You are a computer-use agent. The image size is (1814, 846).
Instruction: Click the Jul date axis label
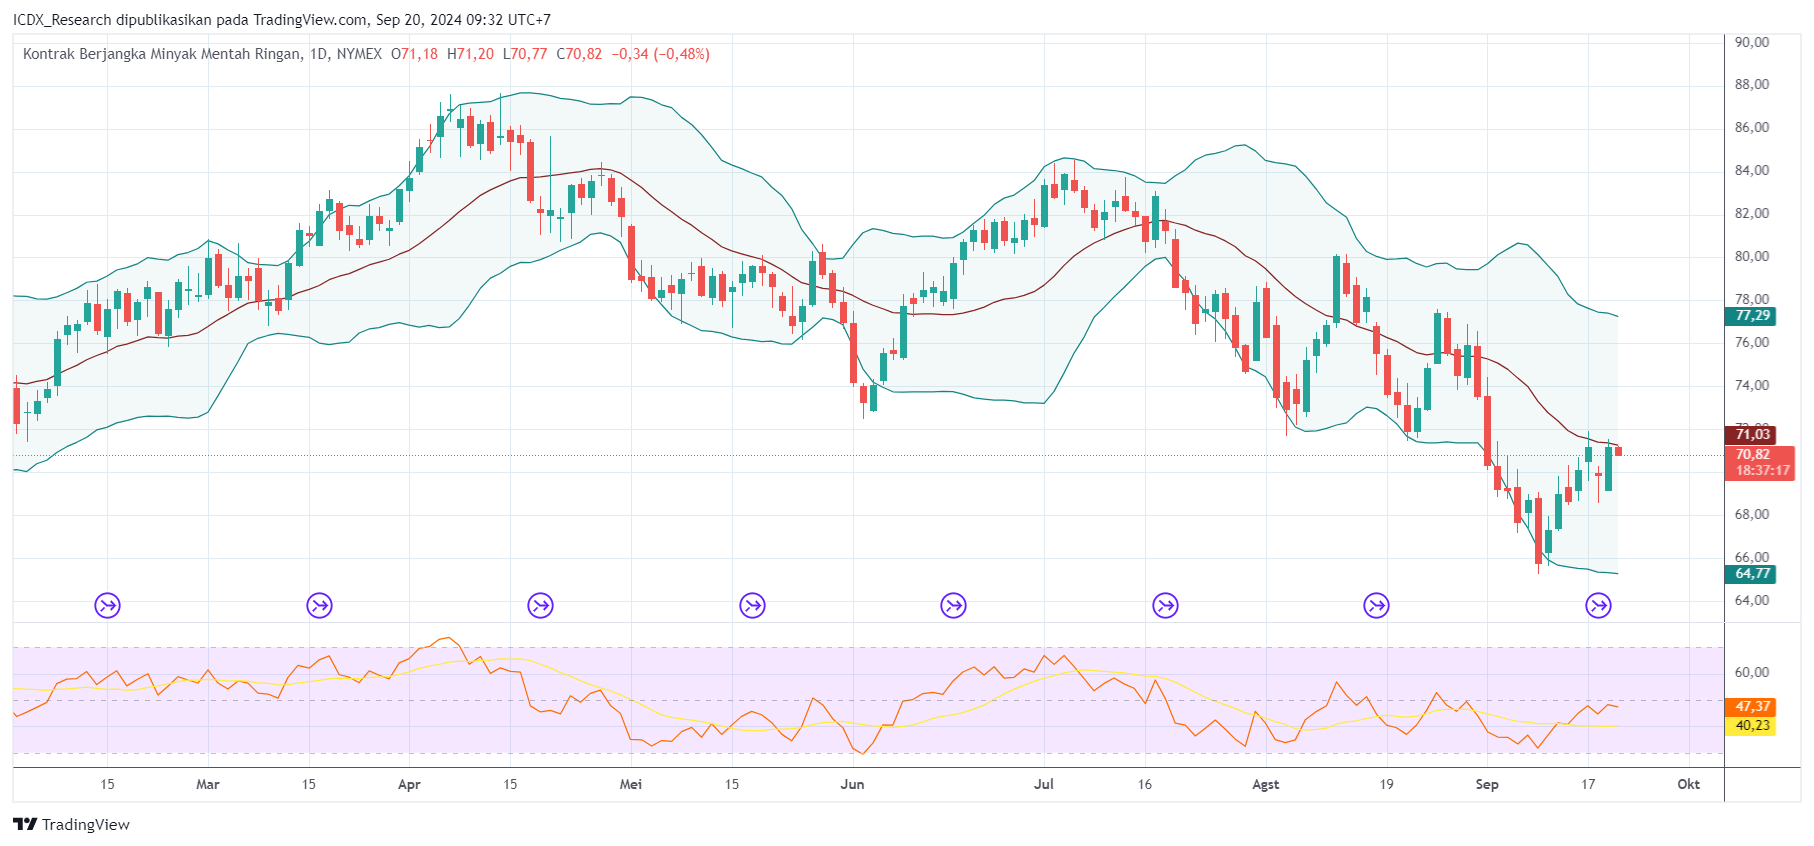point(1044,784)
